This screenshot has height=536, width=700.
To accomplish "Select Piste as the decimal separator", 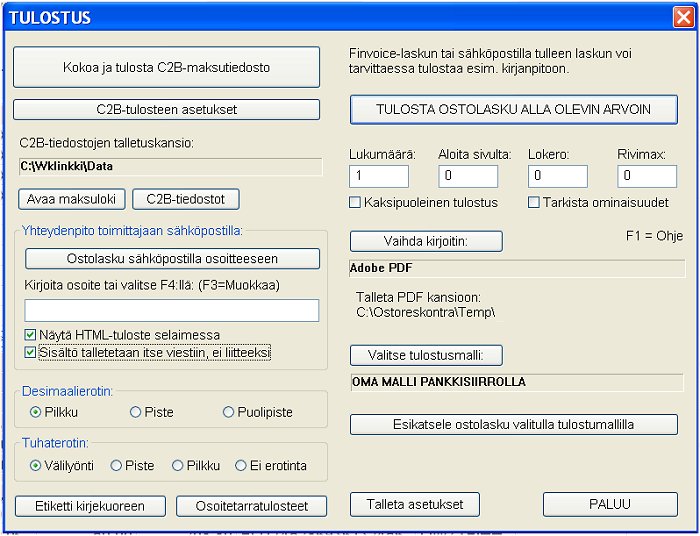I will [x=135, y=412].
